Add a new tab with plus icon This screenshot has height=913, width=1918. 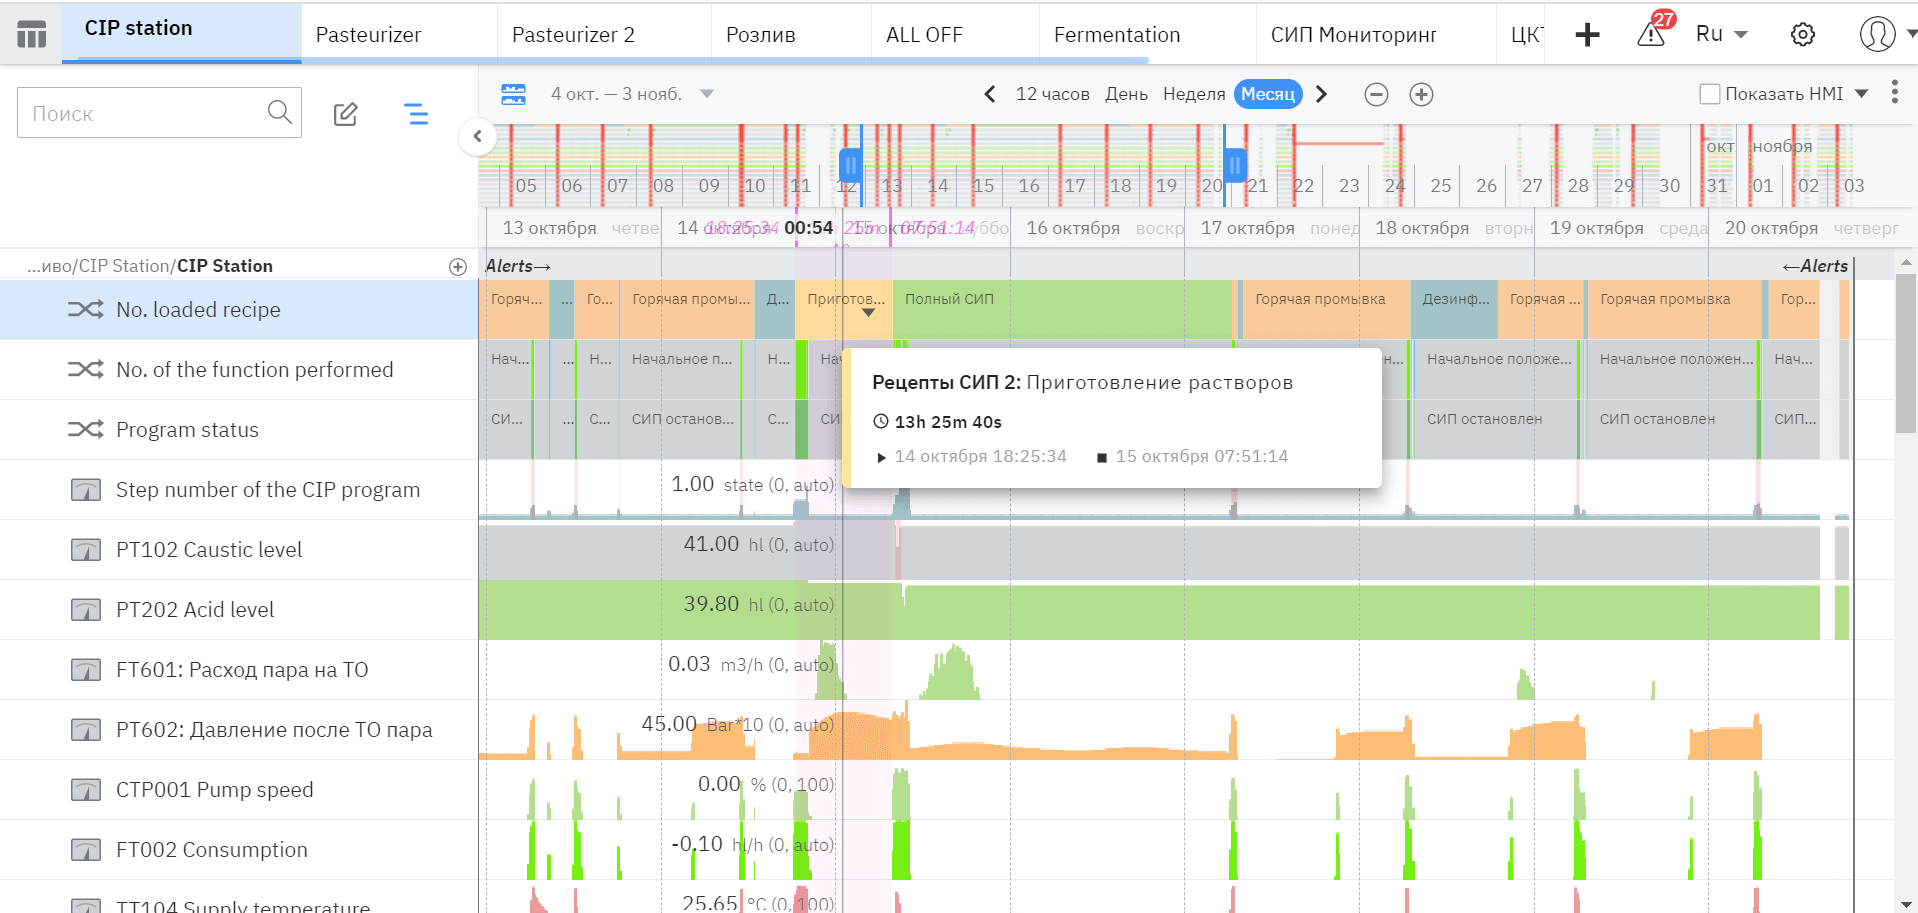coord(1587,35)
